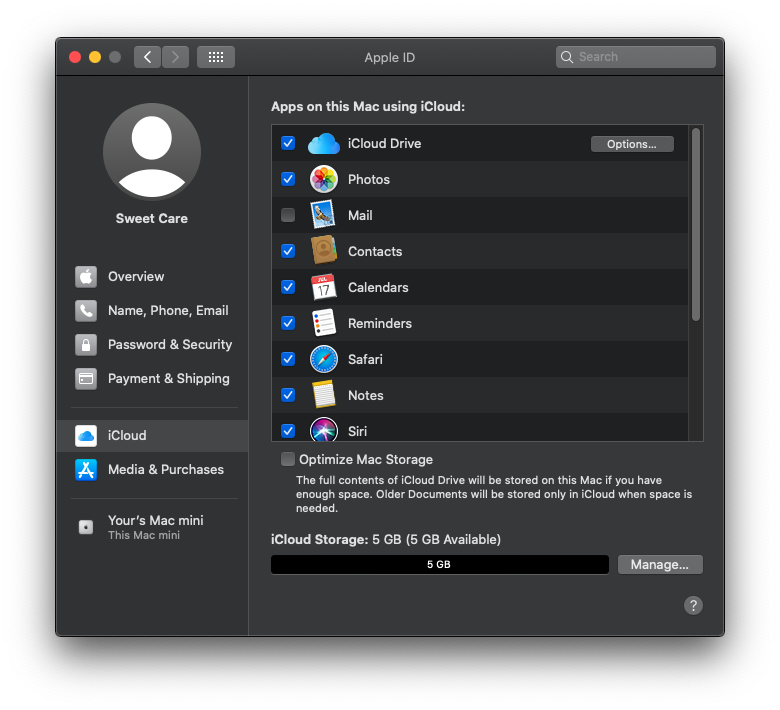Go forward with the right chevron
780x710 pixels.
[175, 57]
